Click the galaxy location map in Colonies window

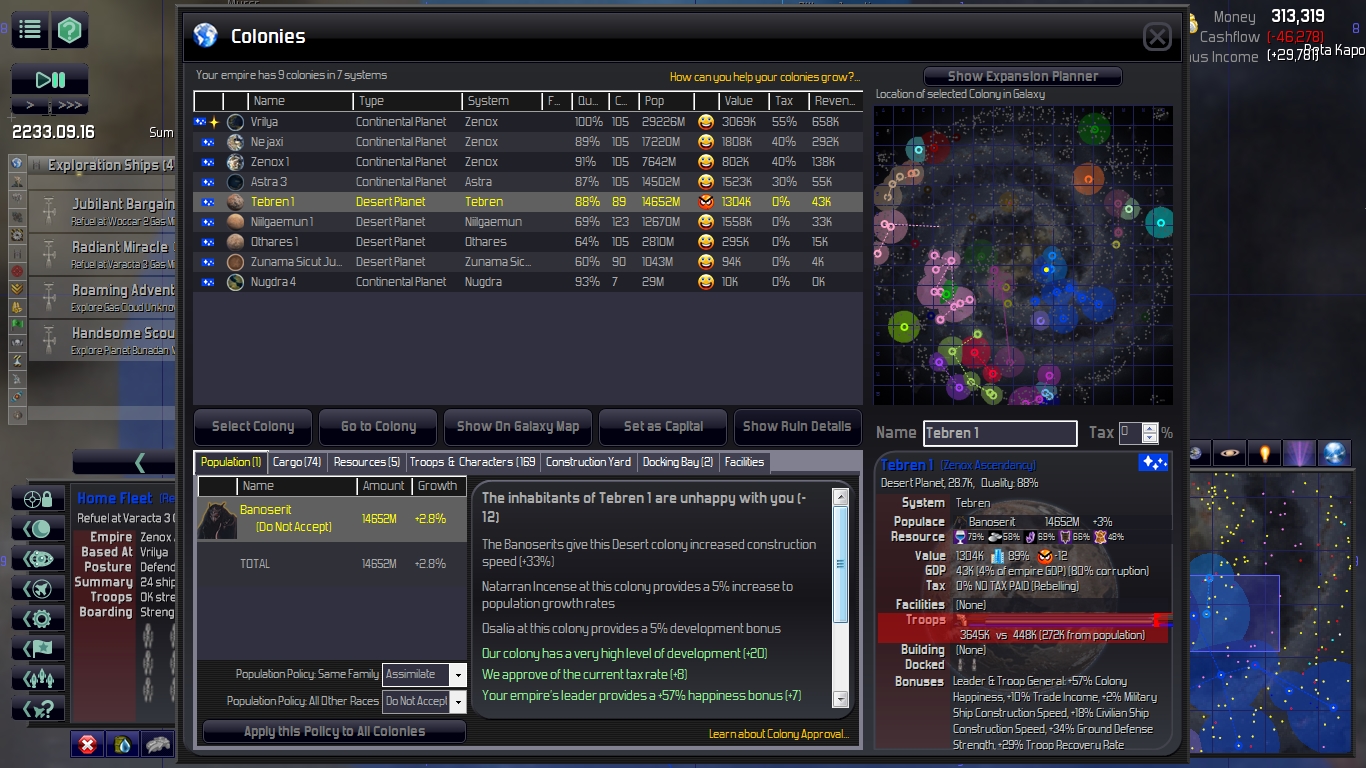click(x=1023, y=255)
